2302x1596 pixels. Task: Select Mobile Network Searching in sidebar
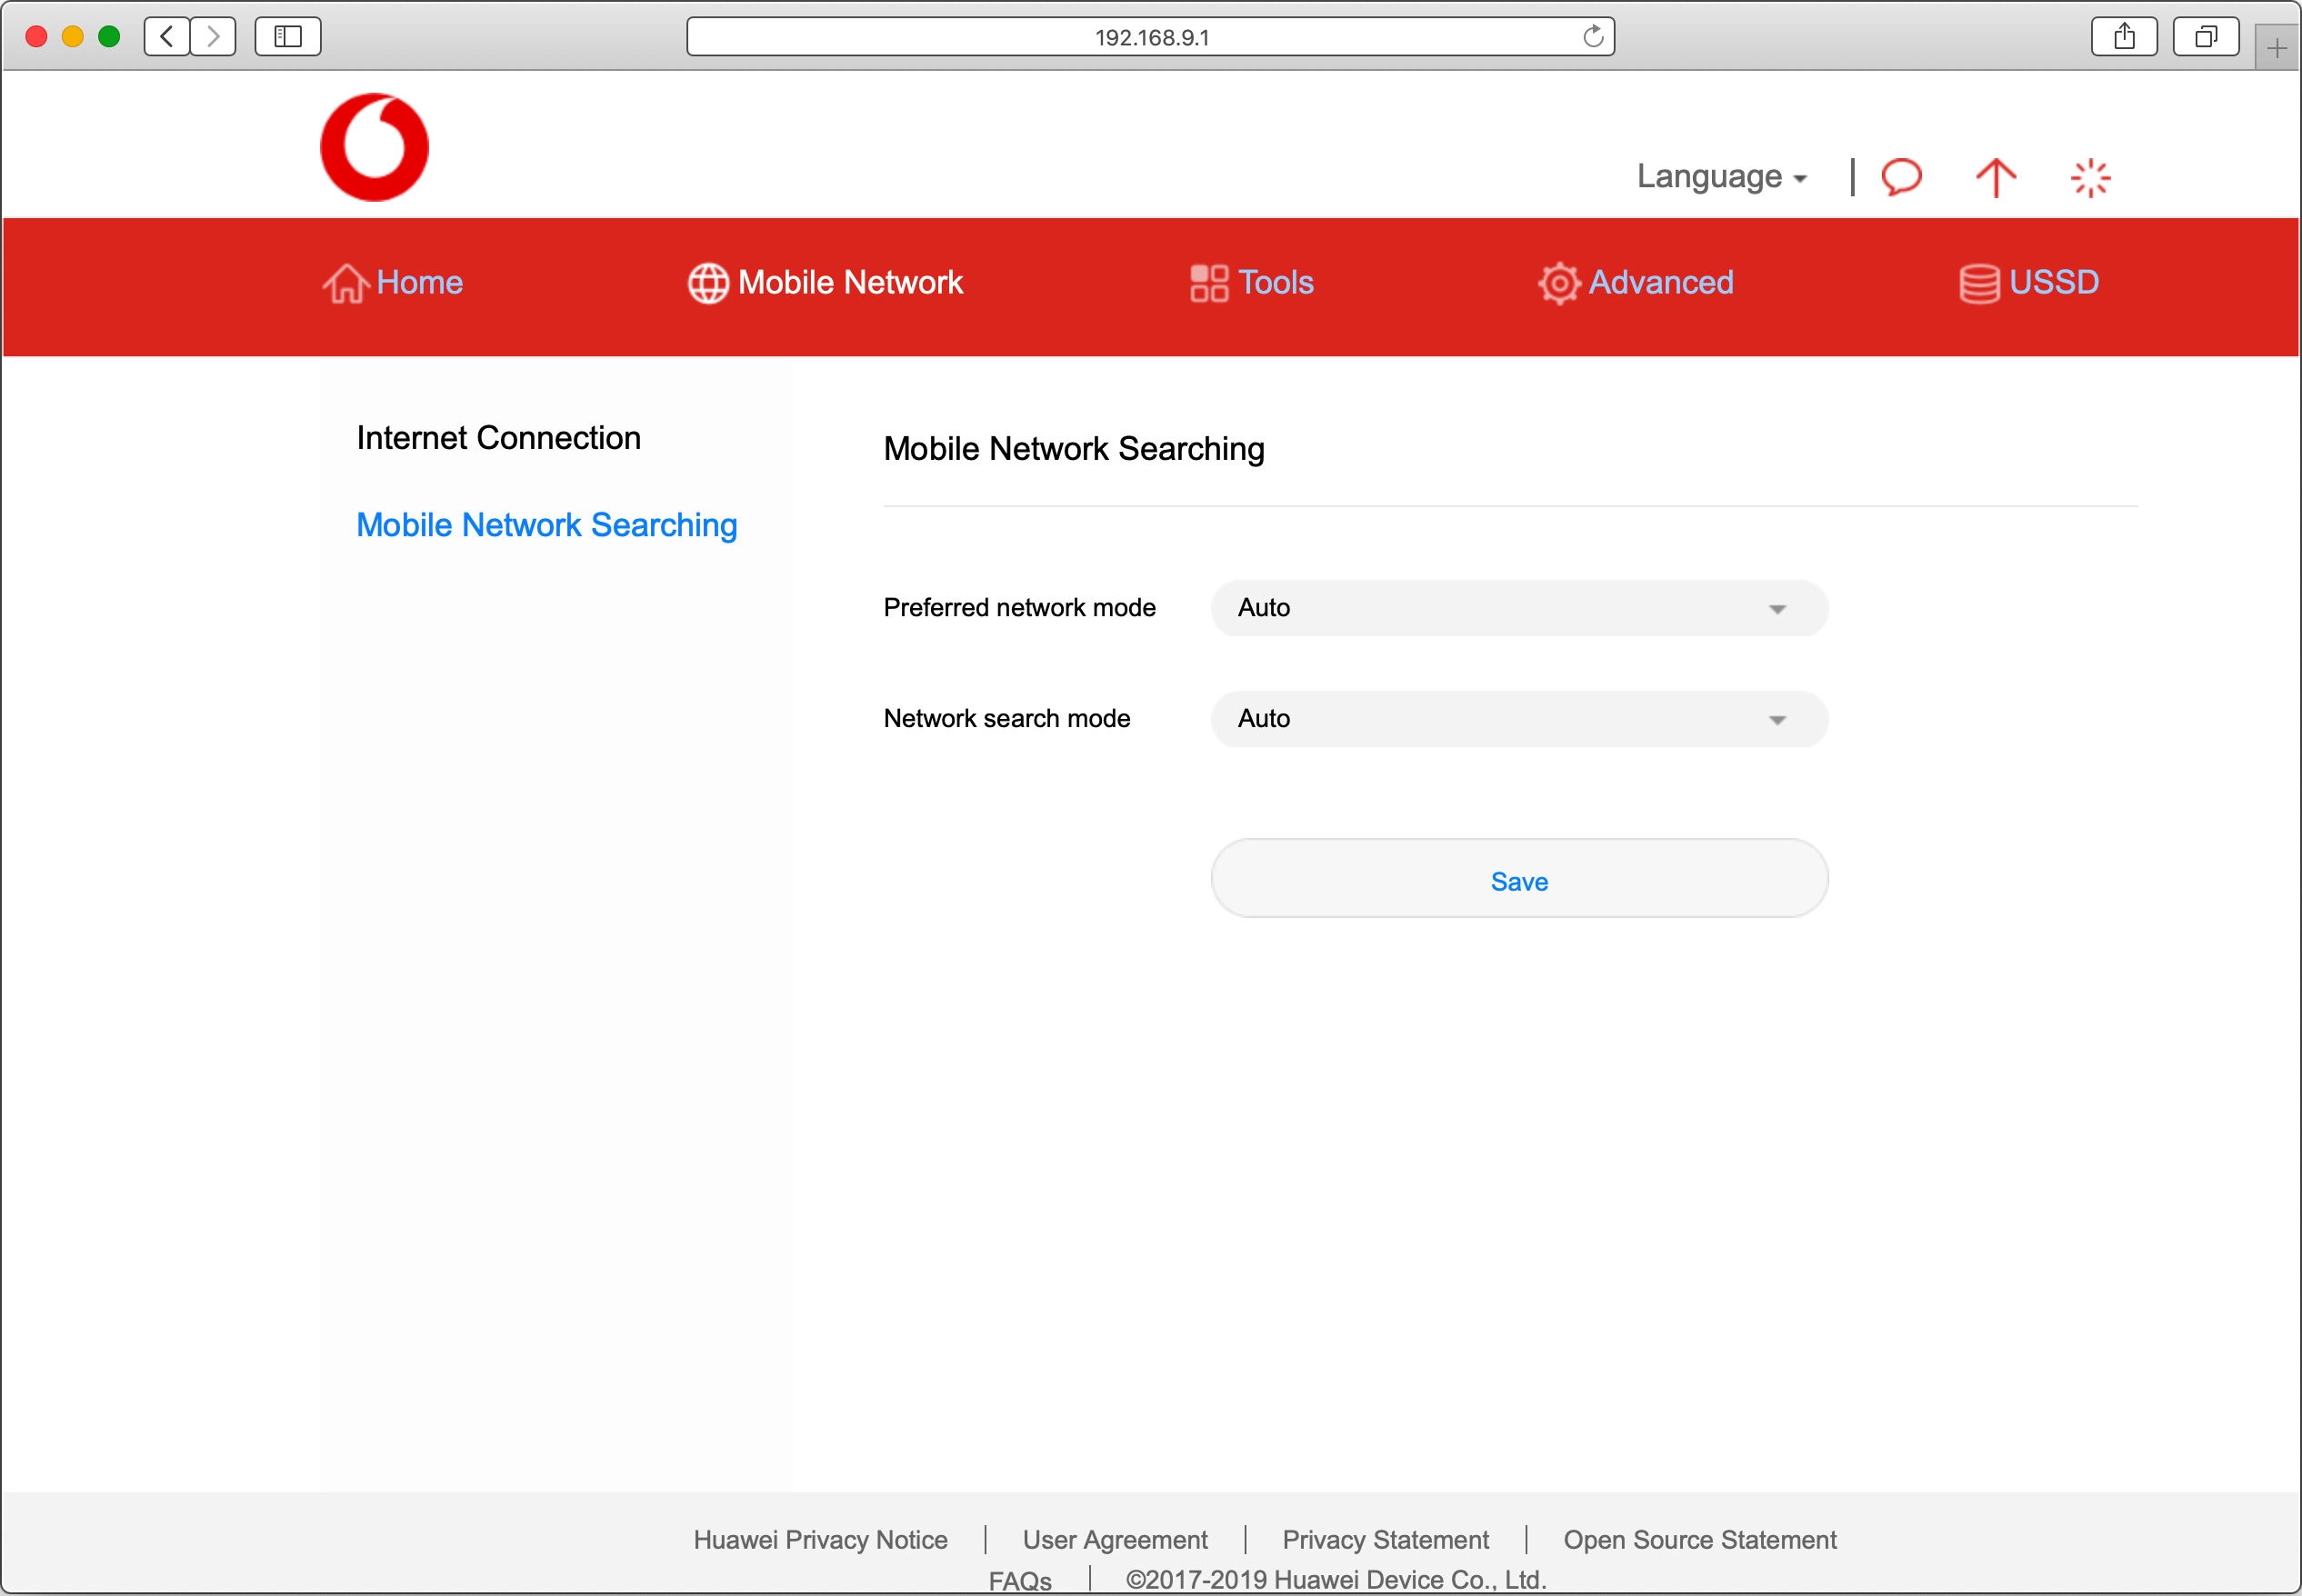click(x=546, y=524)
